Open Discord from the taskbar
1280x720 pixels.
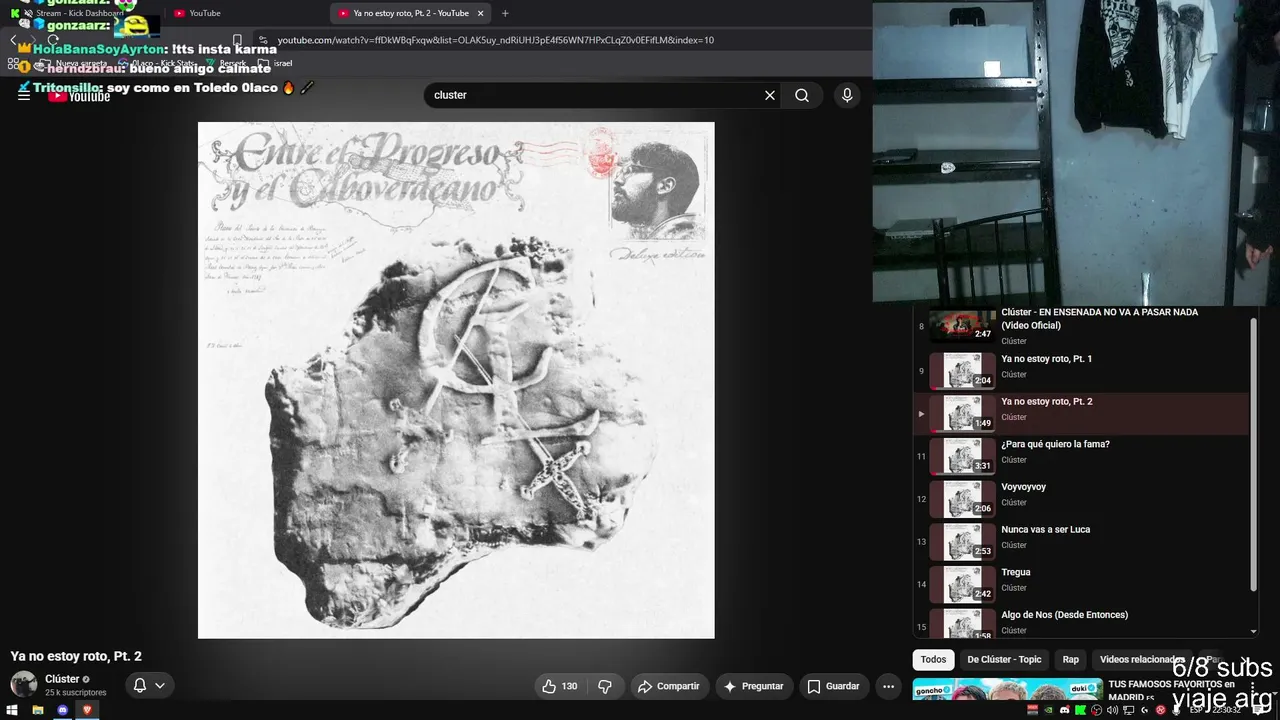[62, 710]
